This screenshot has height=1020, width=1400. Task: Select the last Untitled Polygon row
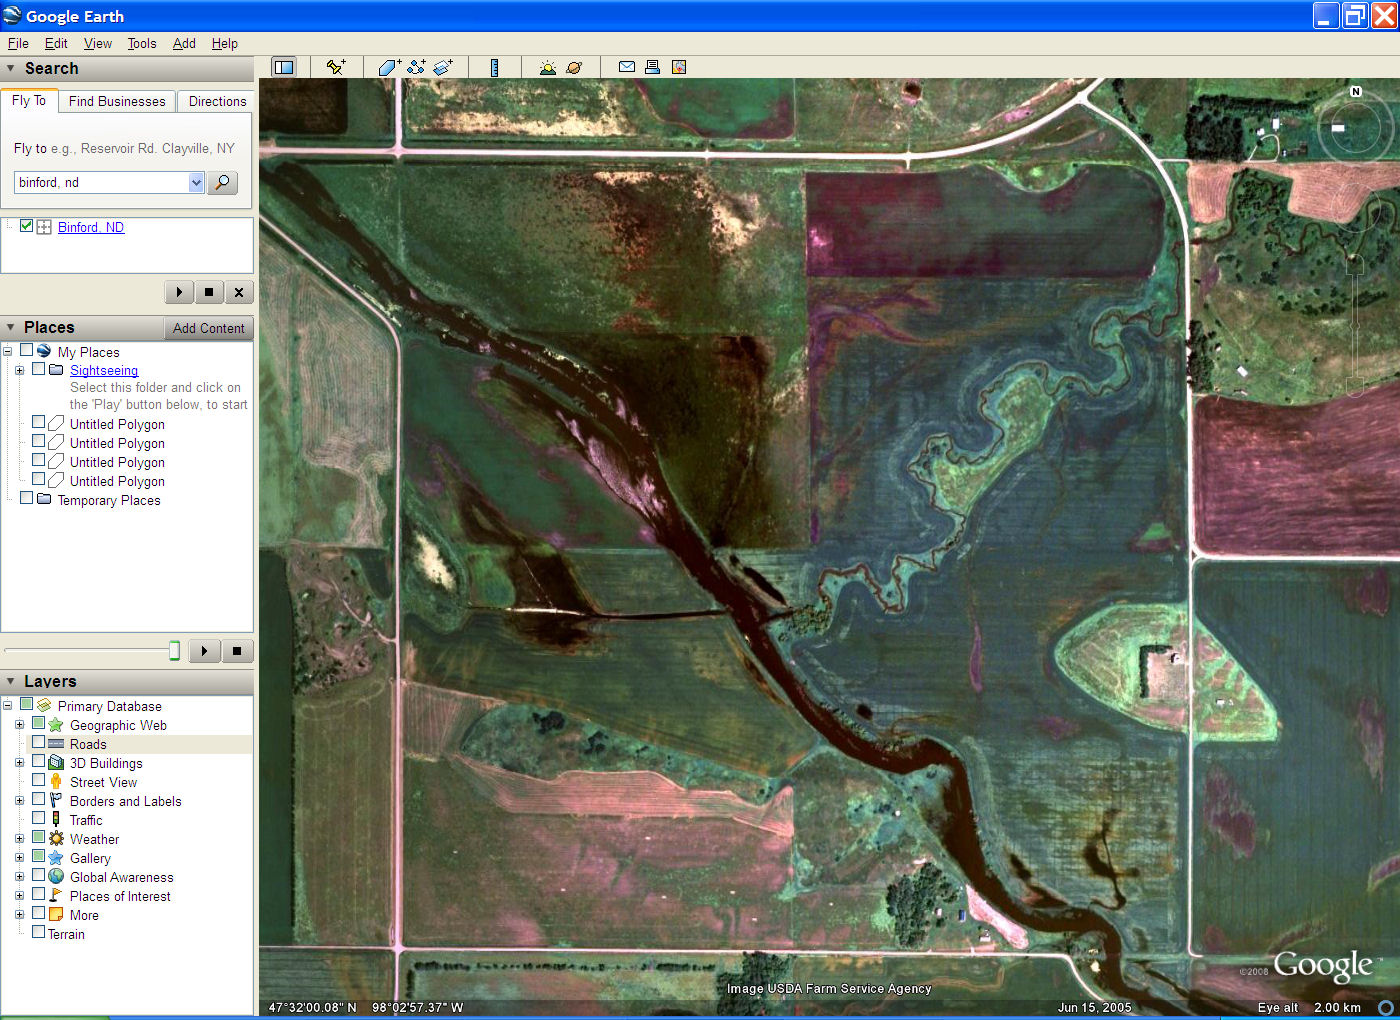117,481
